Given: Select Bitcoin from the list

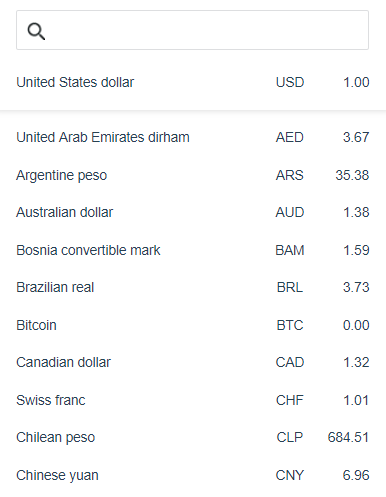Looking at the screenshot, I should (193, 325).
